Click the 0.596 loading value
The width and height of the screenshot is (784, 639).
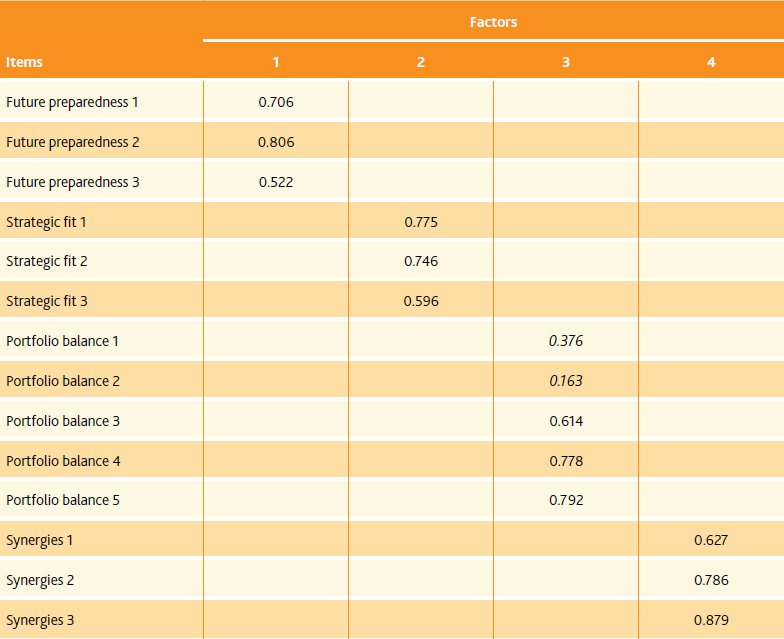tap(421, 302)
